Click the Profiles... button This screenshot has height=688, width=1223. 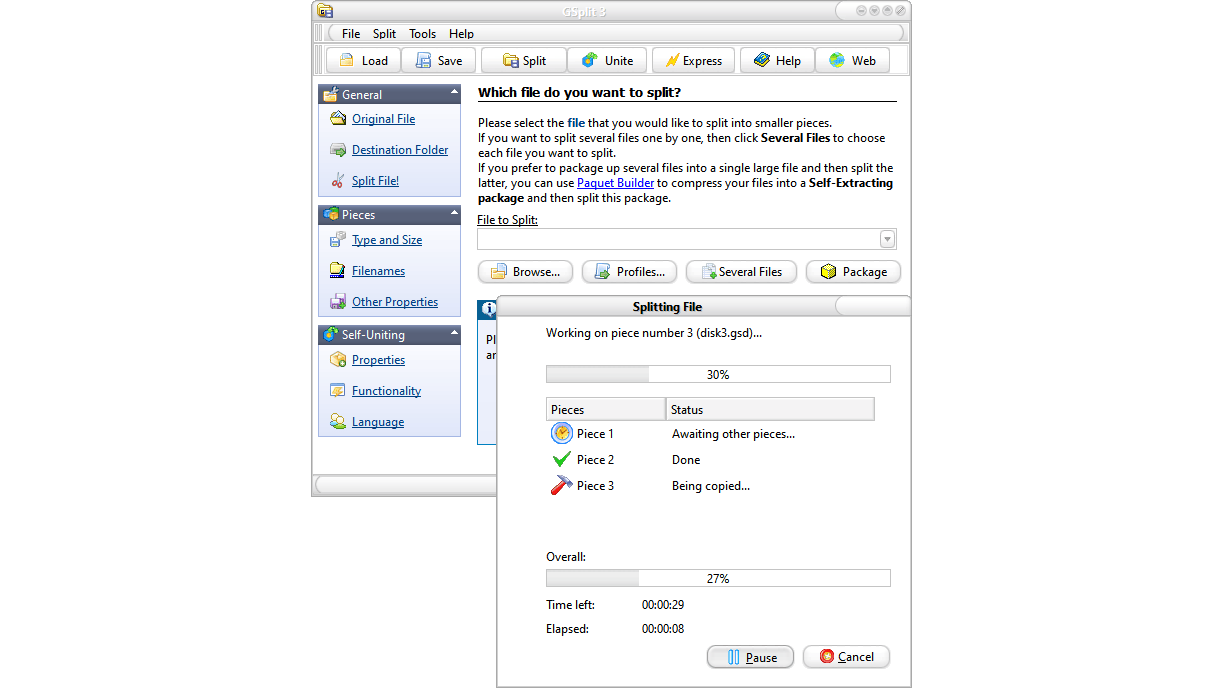[x=630, y=272]
